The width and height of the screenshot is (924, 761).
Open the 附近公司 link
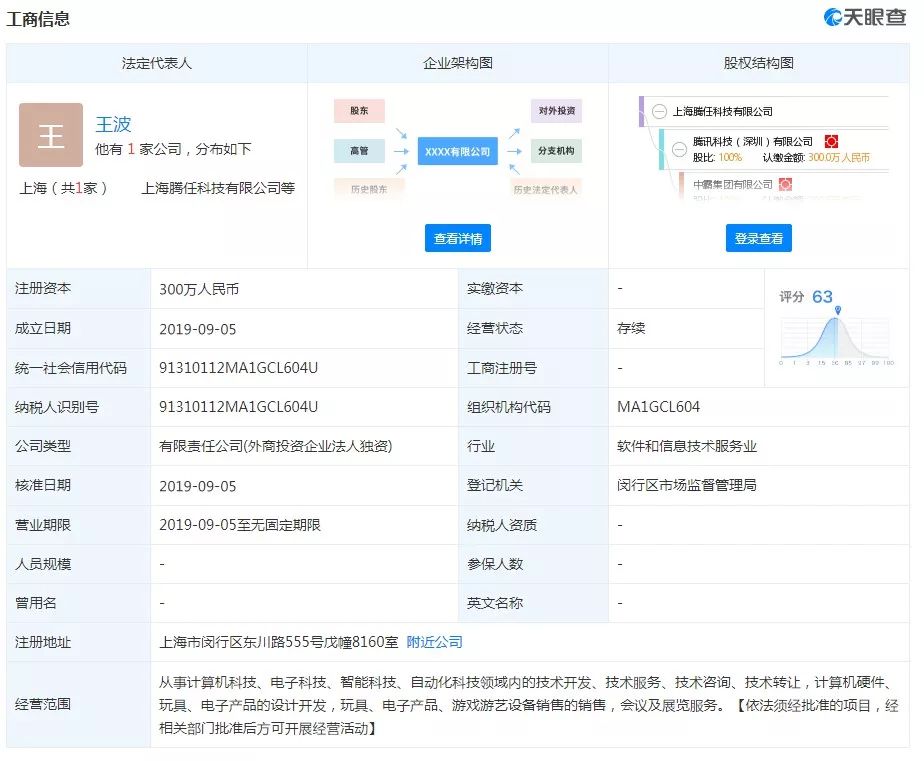click(434, 642)
